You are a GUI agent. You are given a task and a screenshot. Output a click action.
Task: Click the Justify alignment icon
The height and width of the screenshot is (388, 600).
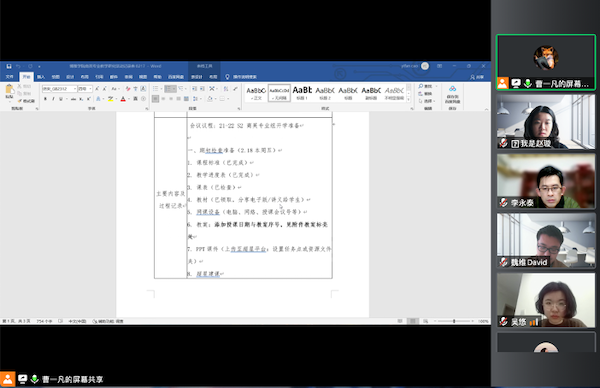pos(179,99)
